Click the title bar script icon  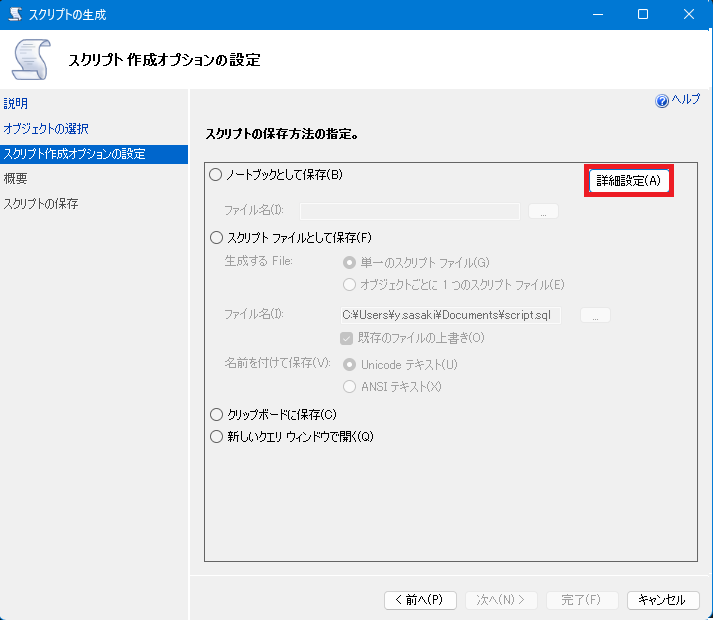click(x=15, y=14)
